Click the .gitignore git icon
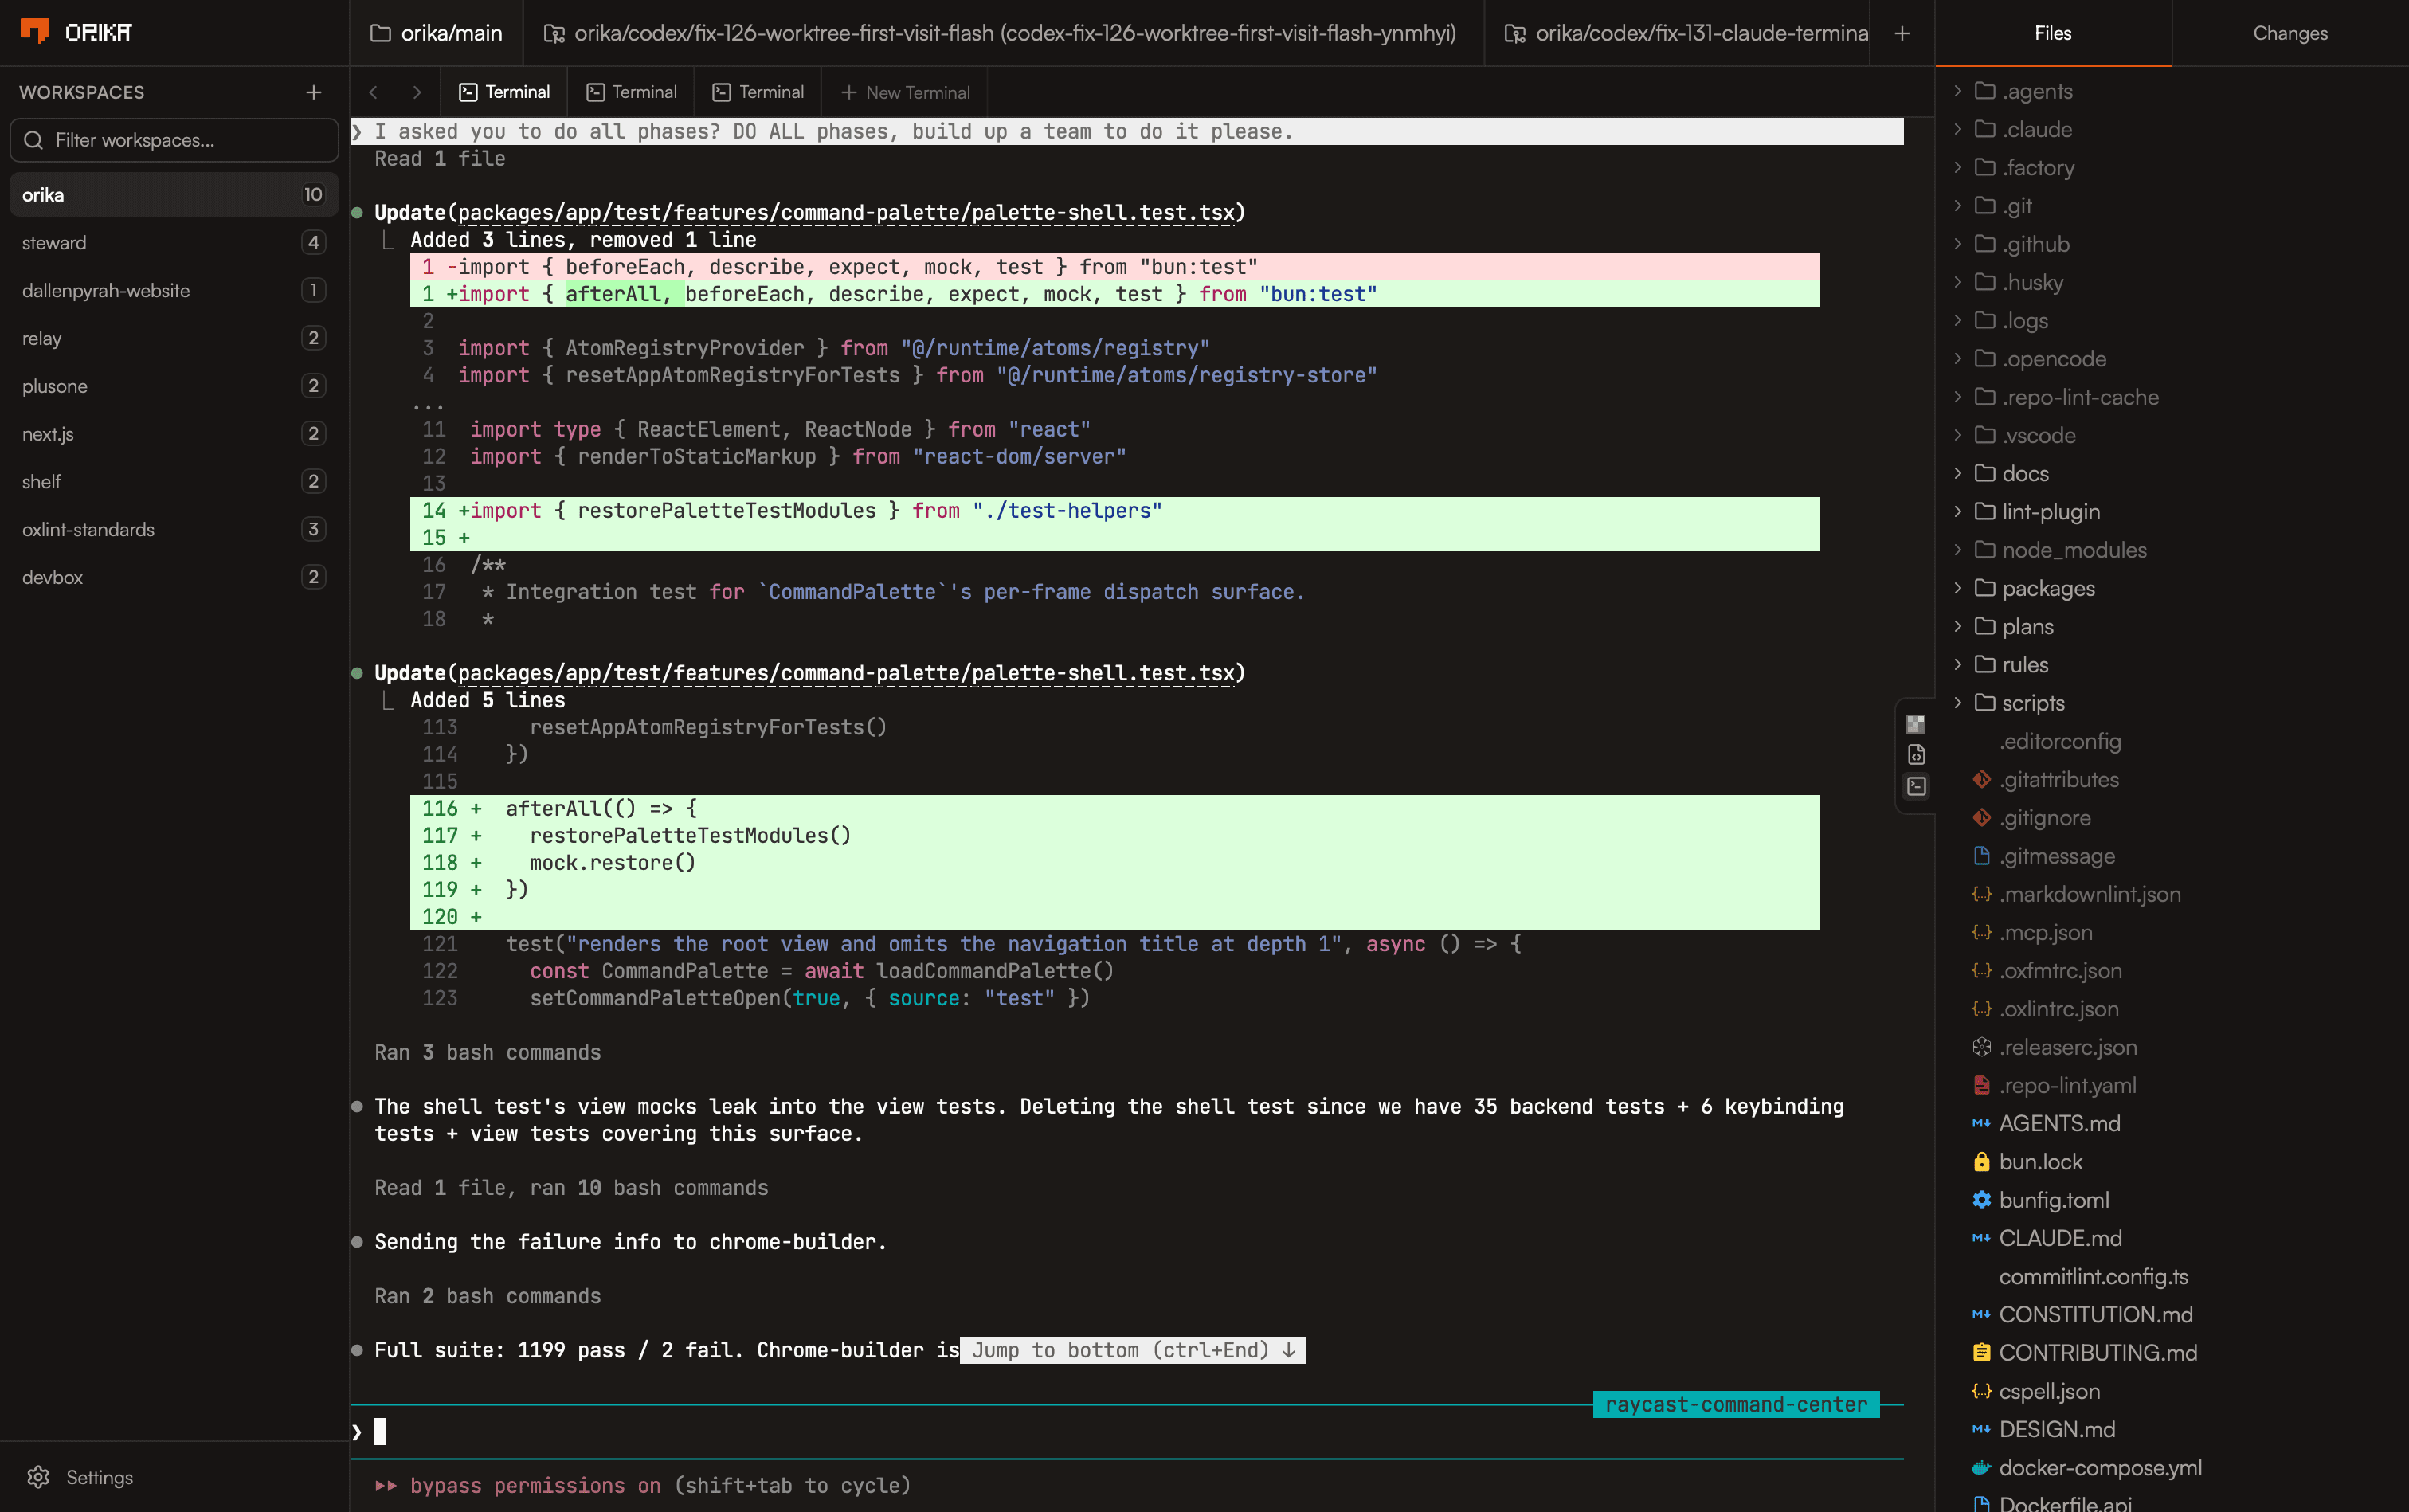The width and height of the screenshot is (2409, 1512). (x=1981, y=818)
